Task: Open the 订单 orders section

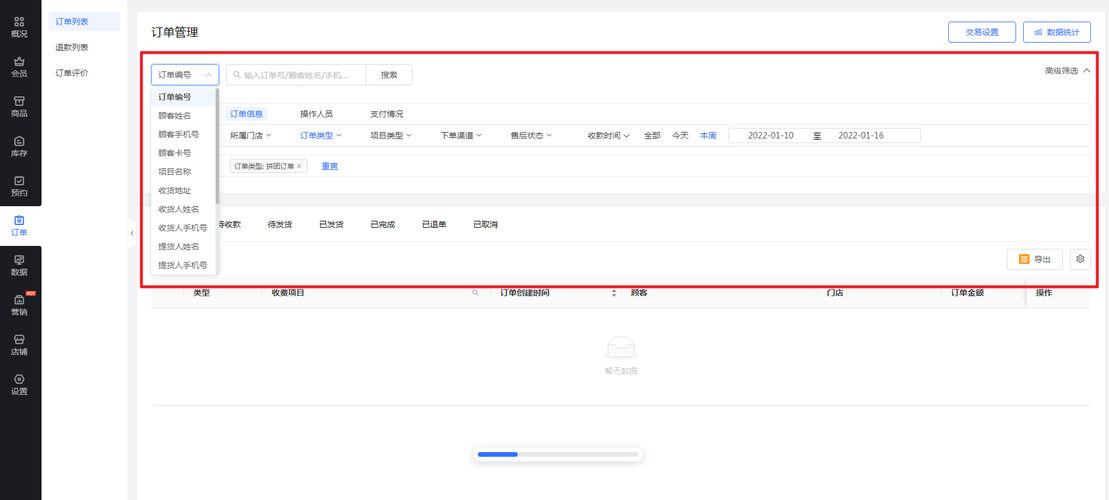Action: (x=19, y=226)
